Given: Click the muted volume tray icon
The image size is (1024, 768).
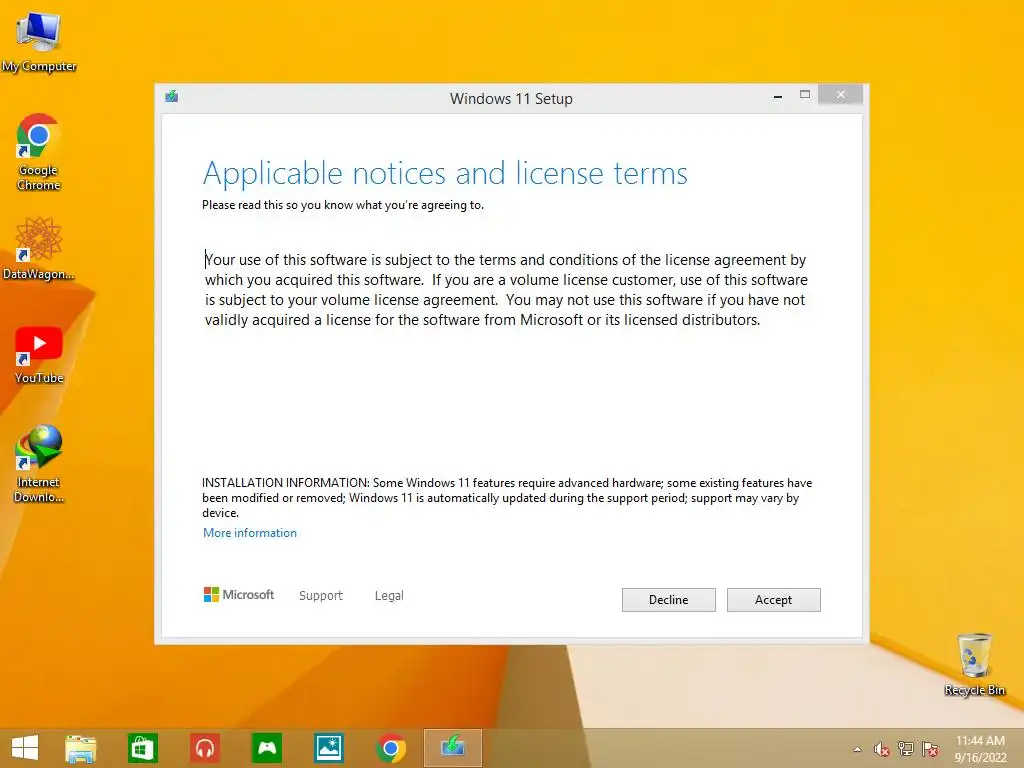Looking at the screenshot, I should 882,749.
